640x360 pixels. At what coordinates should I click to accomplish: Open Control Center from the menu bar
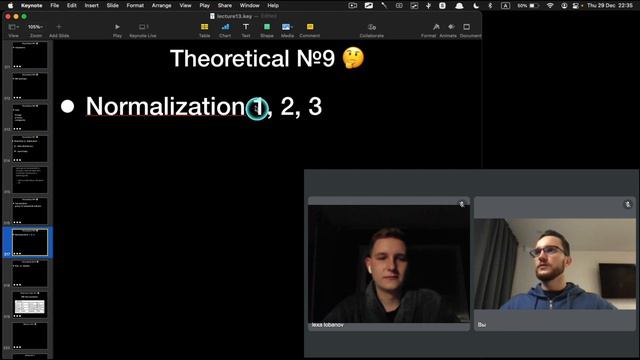coord(575,6)
